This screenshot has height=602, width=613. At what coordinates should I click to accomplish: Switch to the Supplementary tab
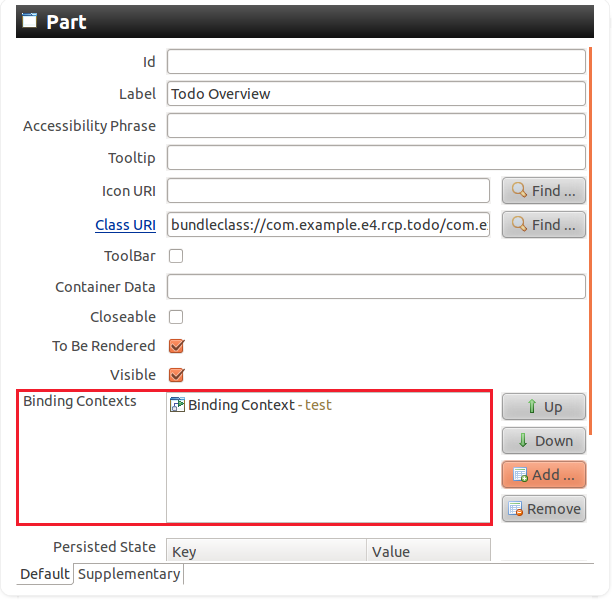[x=129, y=574]
